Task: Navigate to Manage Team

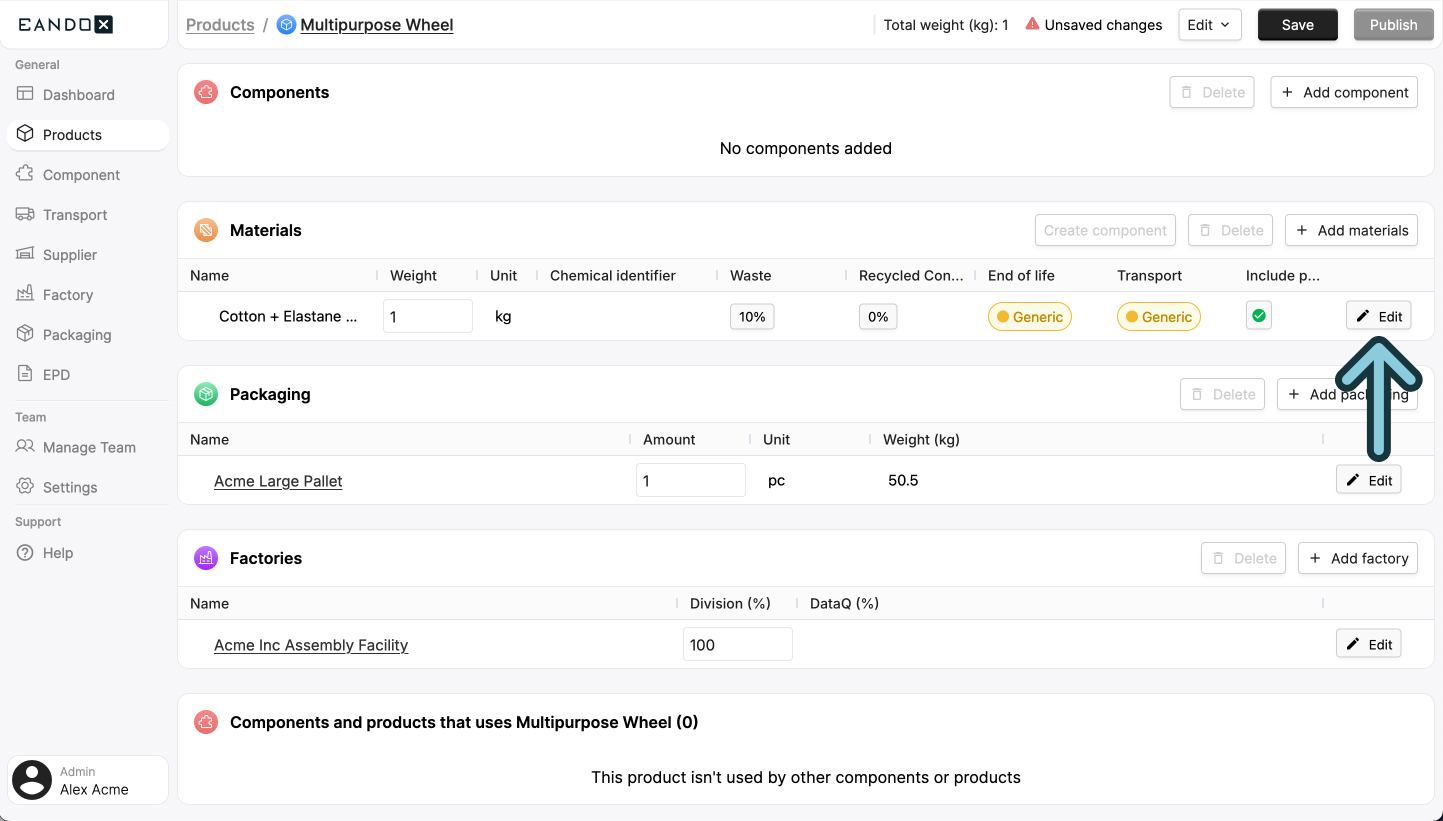Action: (x=89, y=447)
